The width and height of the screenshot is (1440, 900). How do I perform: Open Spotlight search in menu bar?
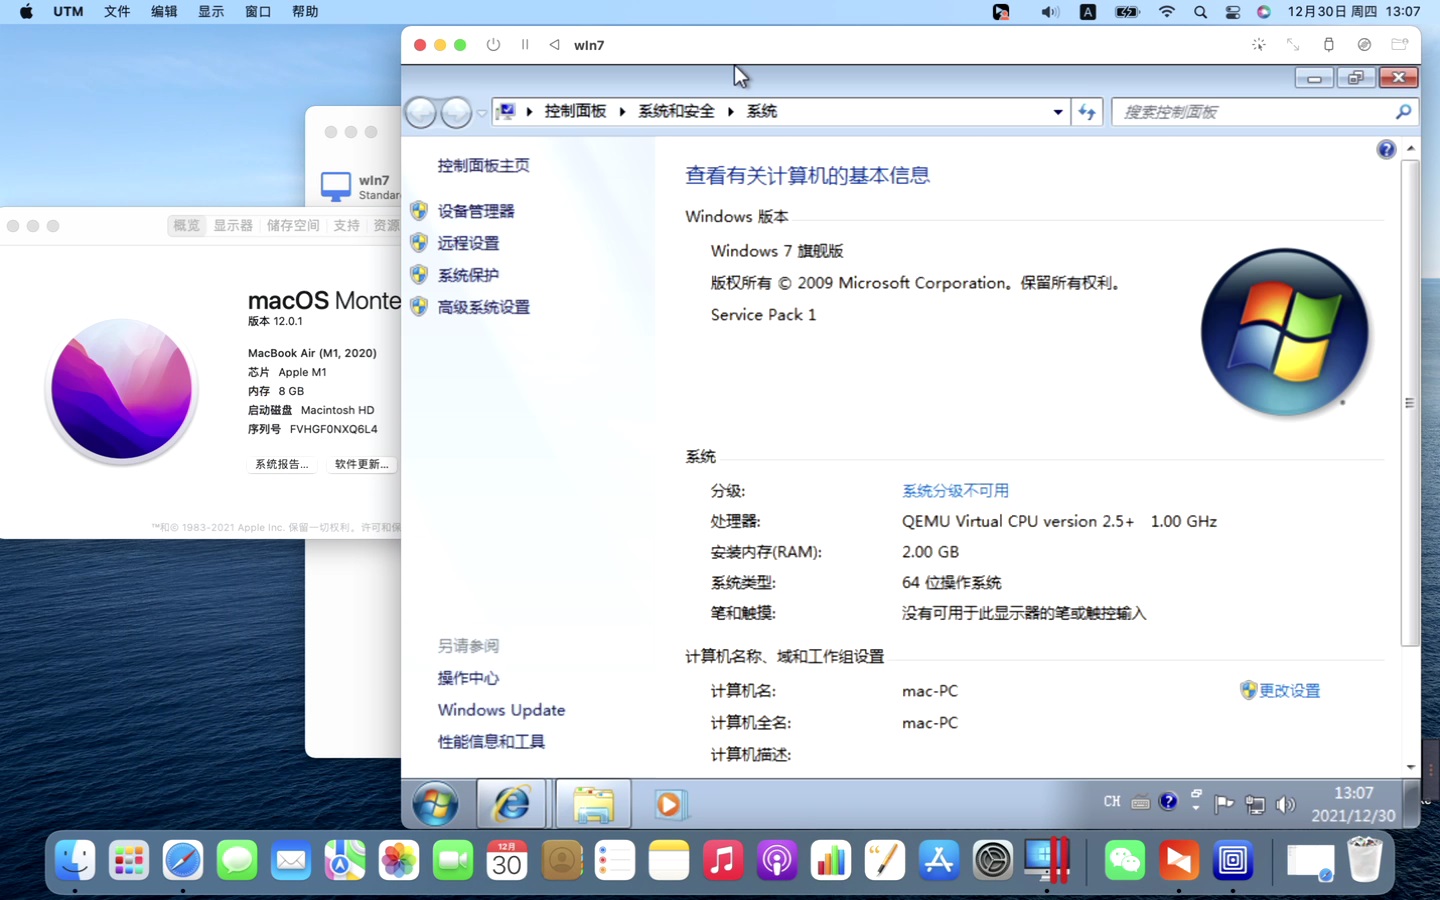[1200, 12]
